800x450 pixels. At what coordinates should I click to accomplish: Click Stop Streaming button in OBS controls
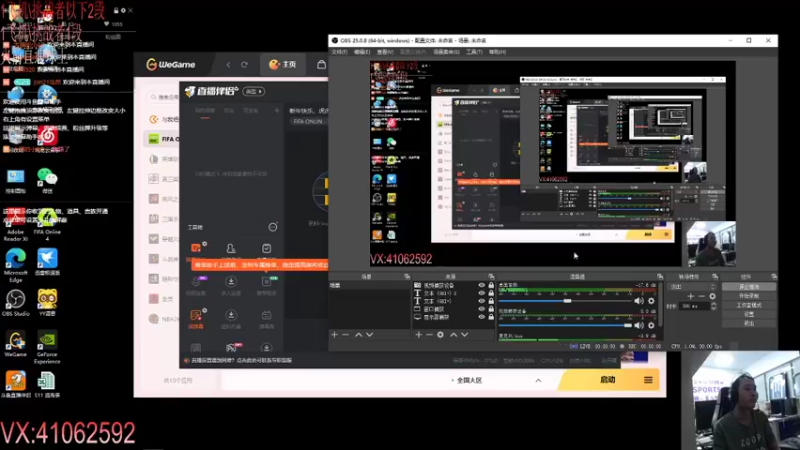click(x=748, y=287)
